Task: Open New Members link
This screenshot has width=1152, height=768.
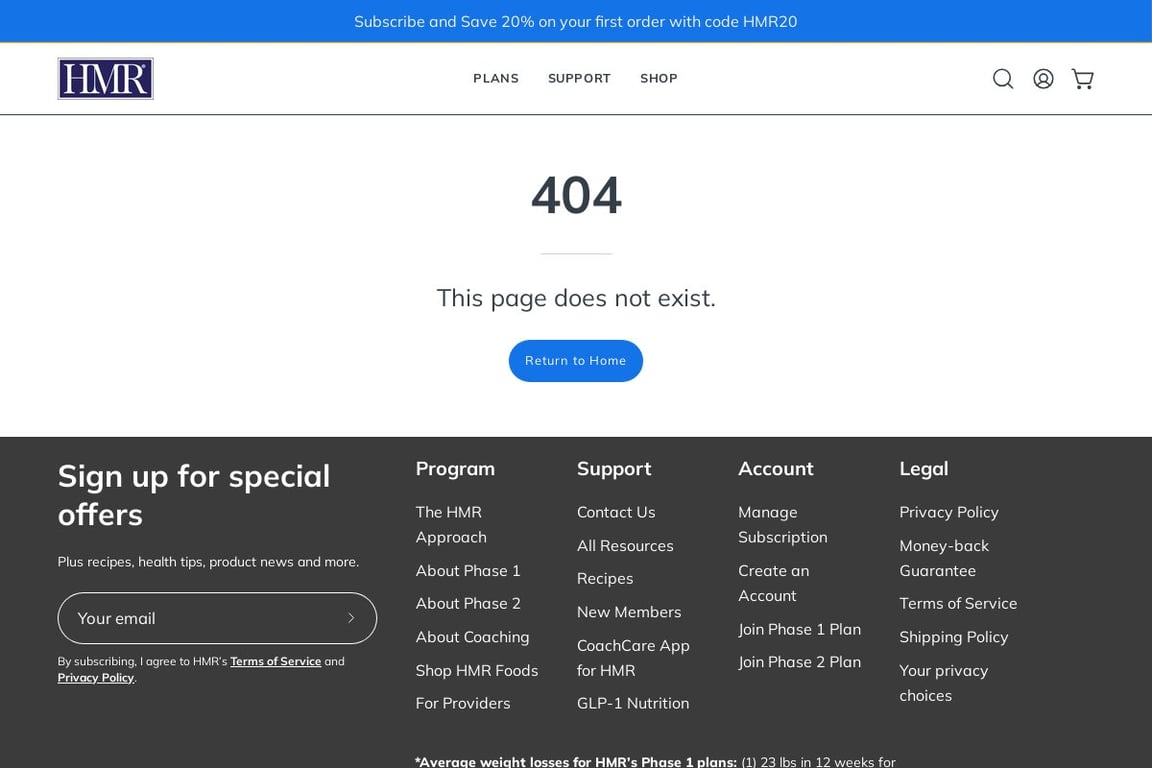Action: click(x=629, y=612)
